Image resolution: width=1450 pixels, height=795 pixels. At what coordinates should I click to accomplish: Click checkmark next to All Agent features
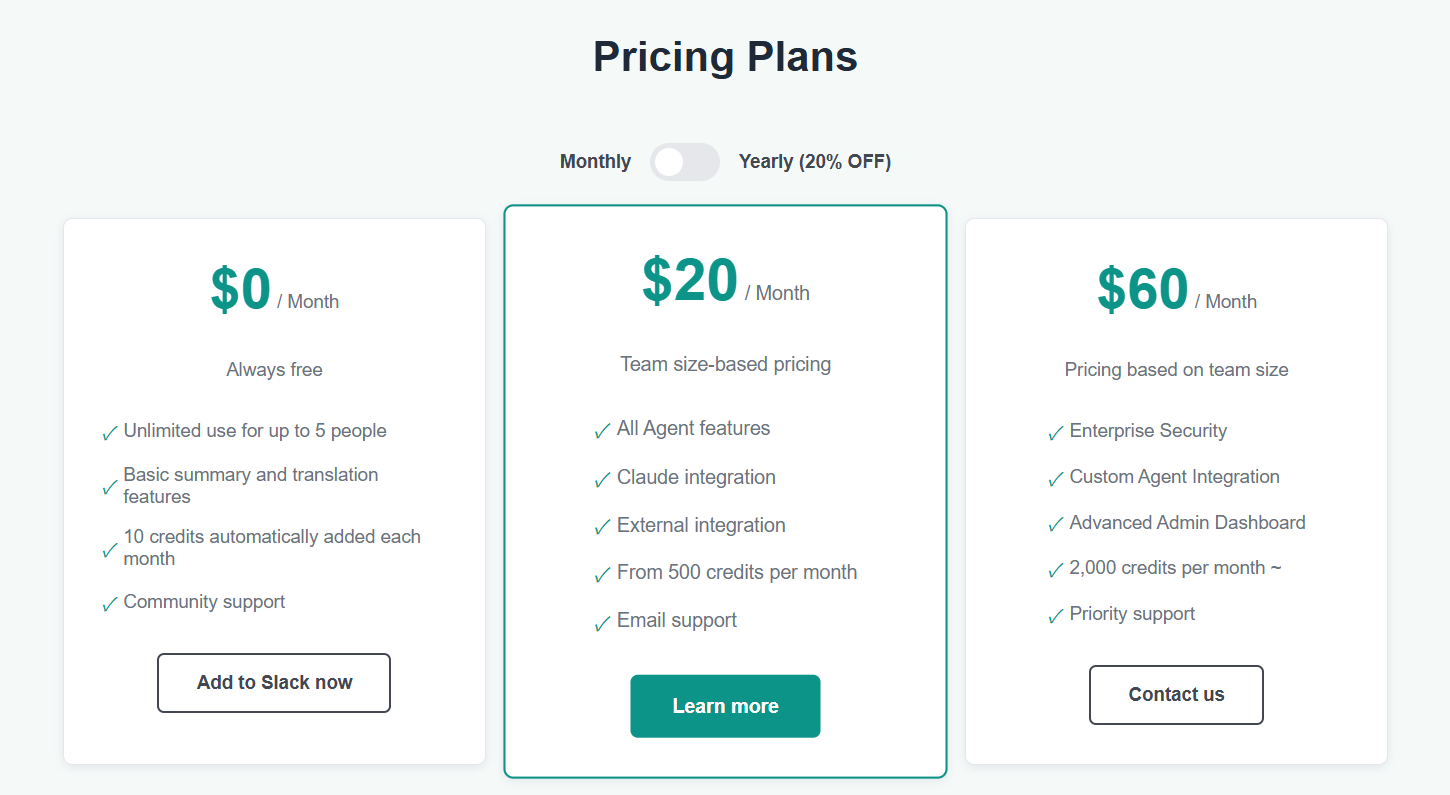click(602, 431)
